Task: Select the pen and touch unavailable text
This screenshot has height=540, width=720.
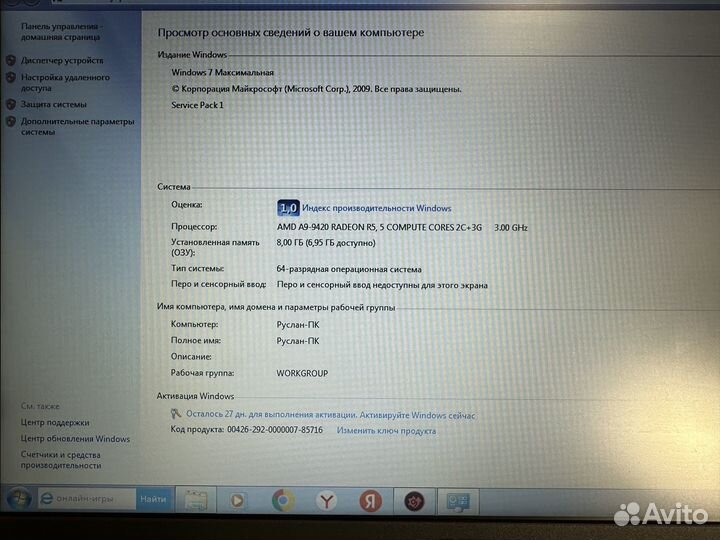Action: click(x=382, y=285)
